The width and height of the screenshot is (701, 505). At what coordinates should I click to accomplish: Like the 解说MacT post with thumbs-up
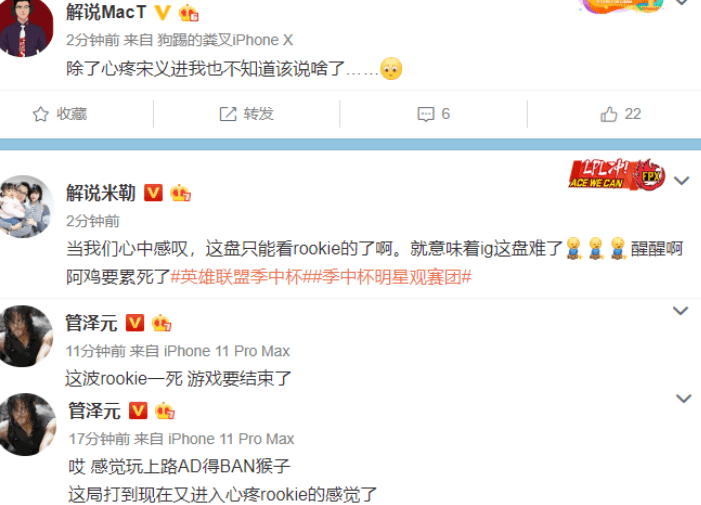click(608, 114)
